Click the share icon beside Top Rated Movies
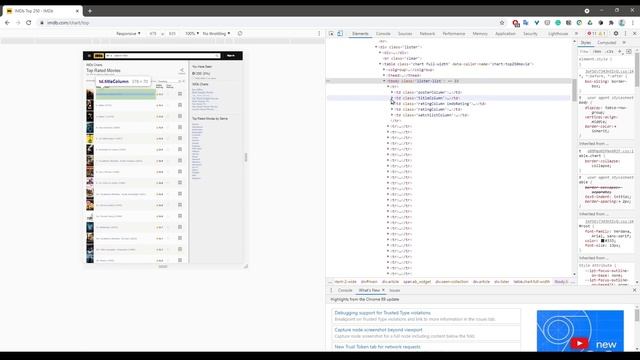The image size is (640, 360). (x=182, y=71)
